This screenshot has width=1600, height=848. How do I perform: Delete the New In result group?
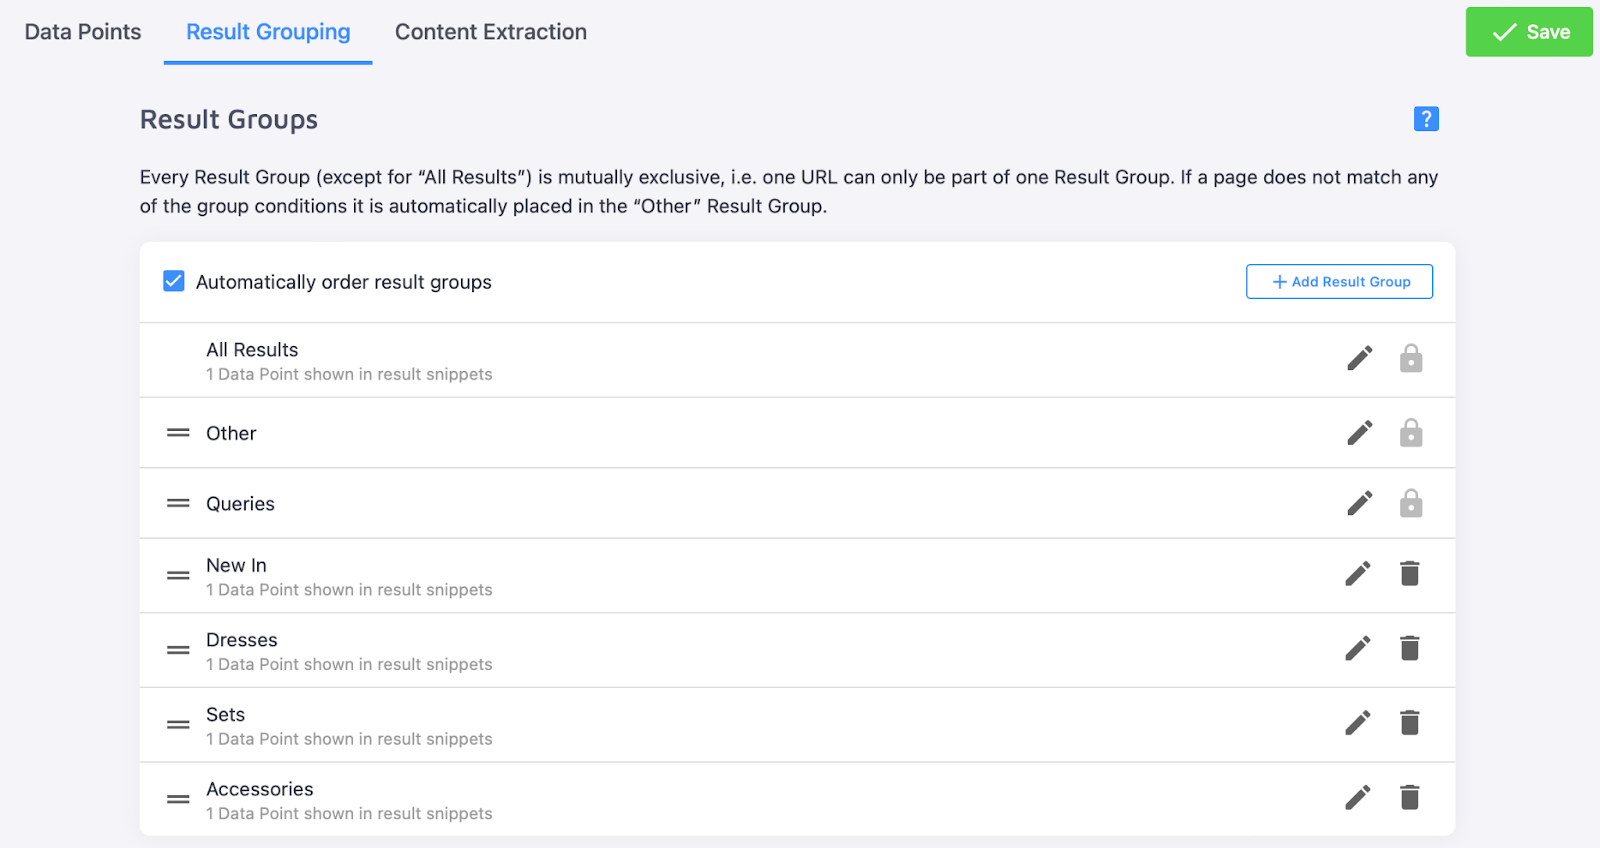pos(1409,574)
